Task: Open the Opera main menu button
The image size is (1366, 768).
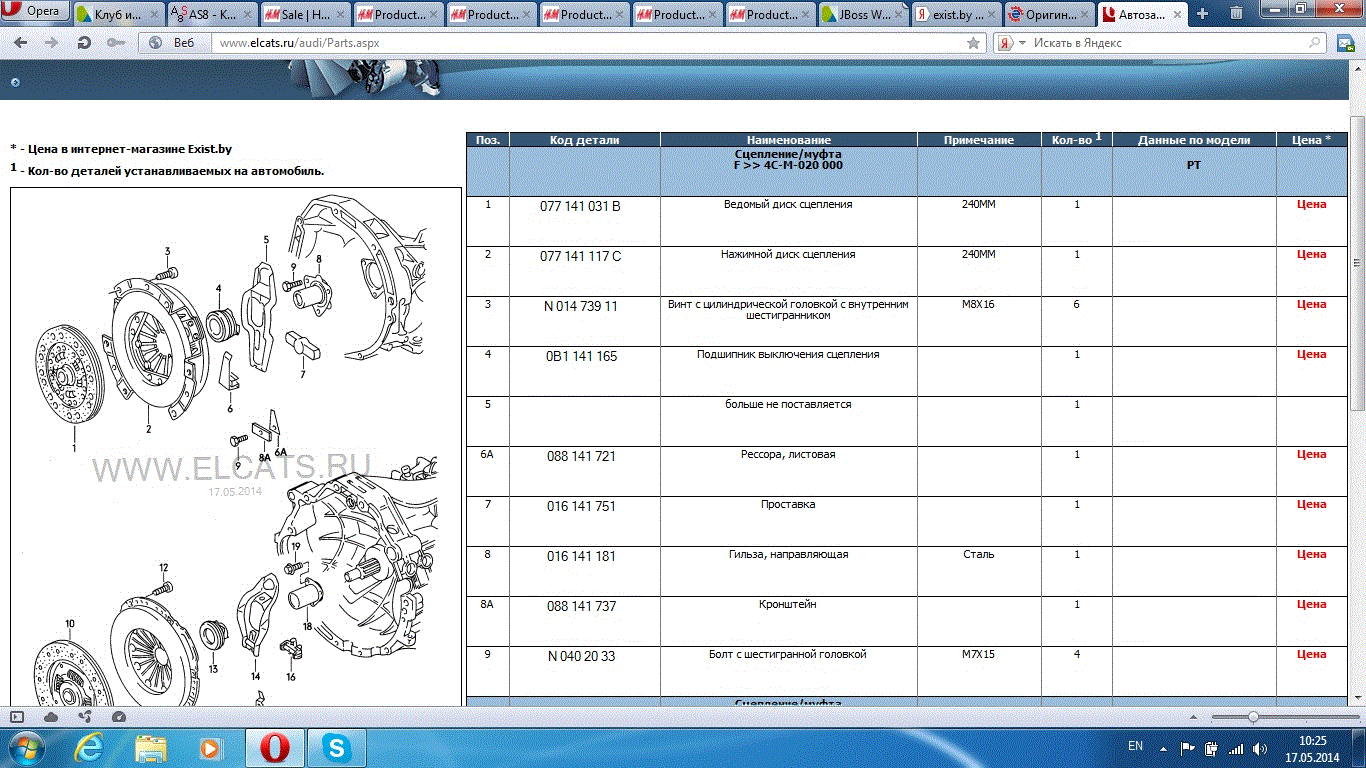Action: 34,11
